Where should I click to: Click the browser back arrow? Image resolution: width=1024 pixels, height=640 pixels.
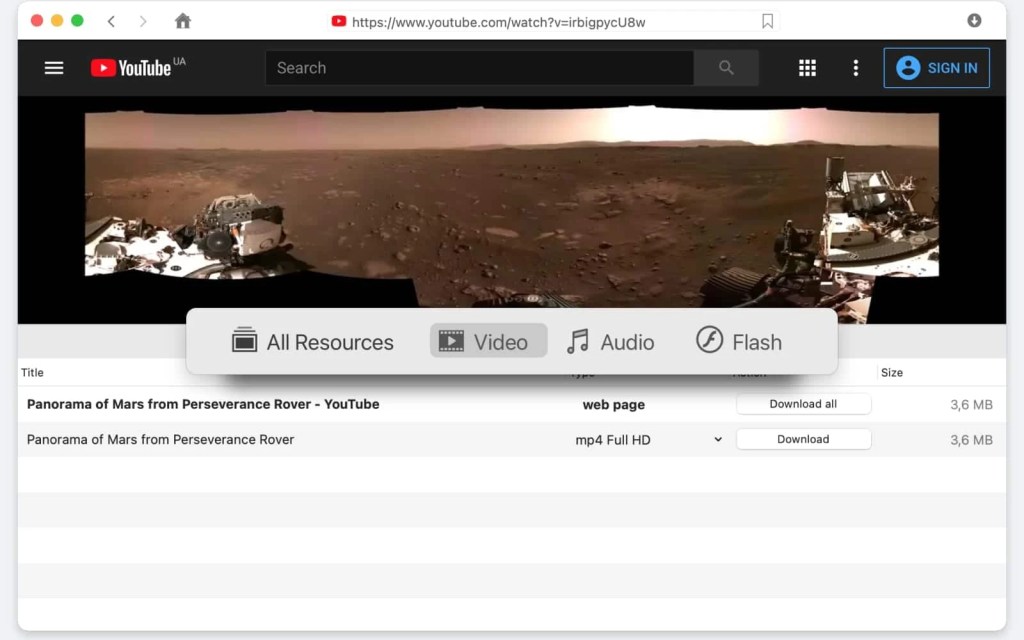[x=111, y=21]
